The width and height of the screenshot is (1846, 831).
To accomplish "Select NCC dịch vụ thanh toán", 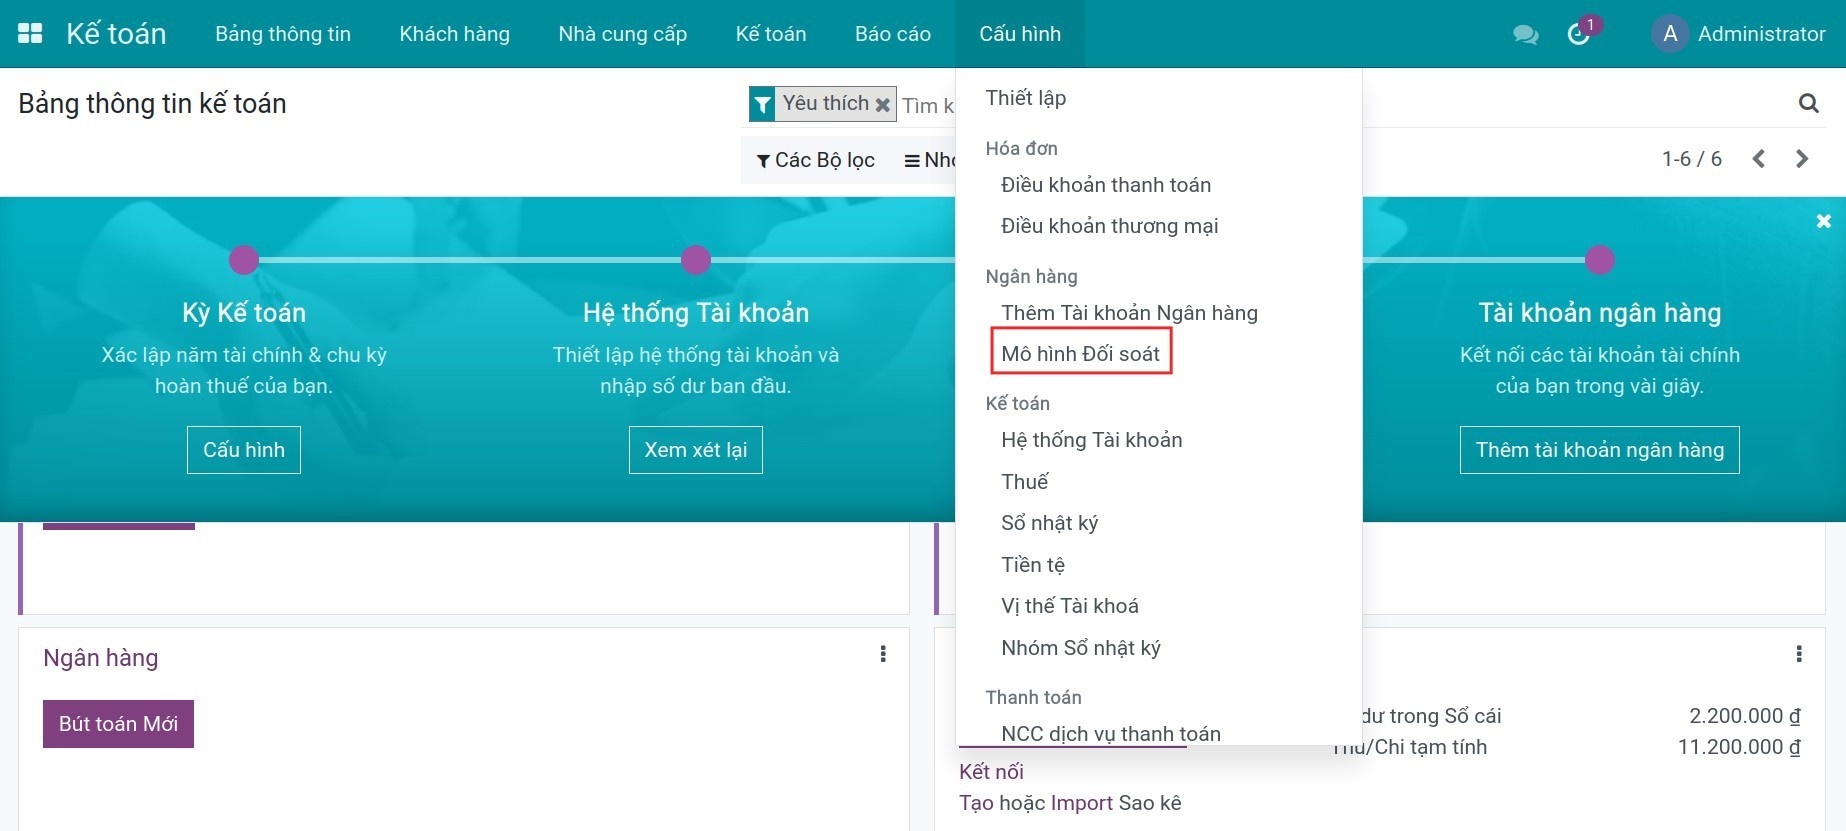I will (1111, 734).
